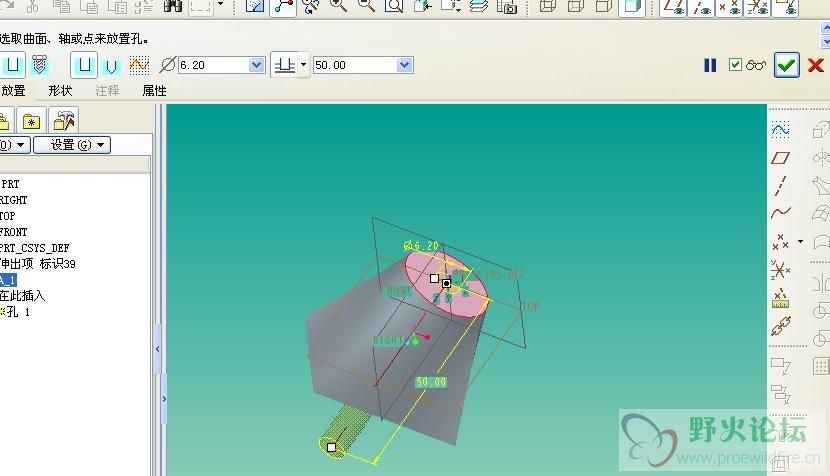Image resolution: width=830 pixels, height=476 pixels.
Task: Click the datum plane tool icon
Action: pyautogui.click(x=780, y=158)
